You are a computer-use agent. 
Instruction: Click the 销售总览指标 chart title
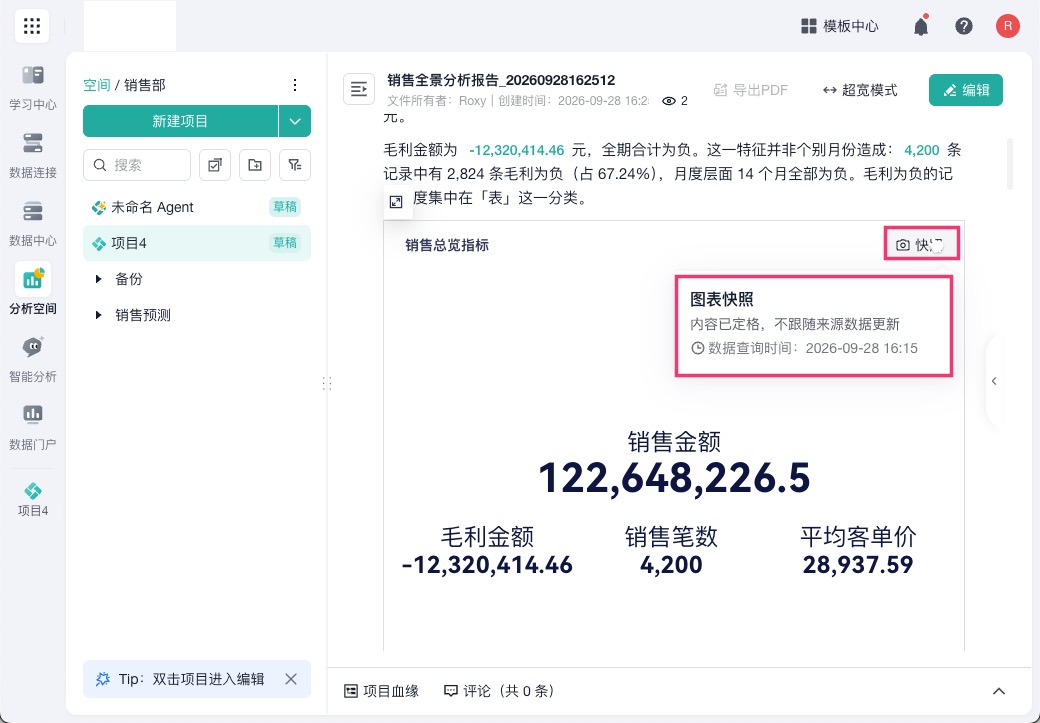(447, 245)
